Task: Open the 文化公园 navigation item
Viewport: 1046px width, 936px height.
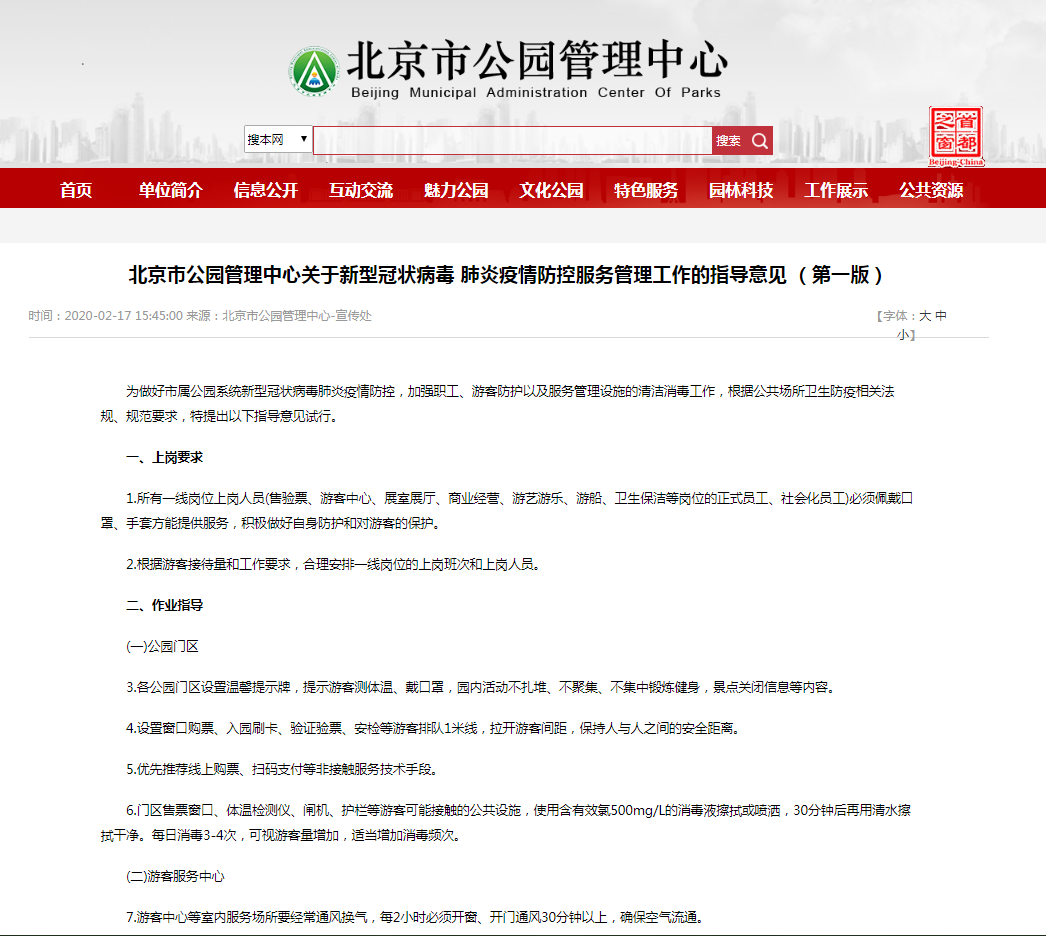Action: 551,190
